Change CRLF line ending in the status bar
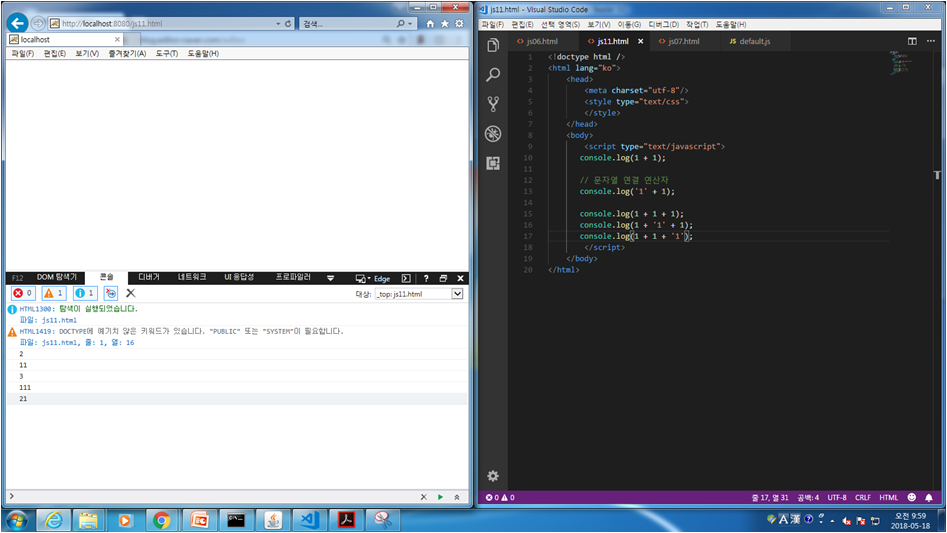 pyautogui.click(x=862, y=497)
